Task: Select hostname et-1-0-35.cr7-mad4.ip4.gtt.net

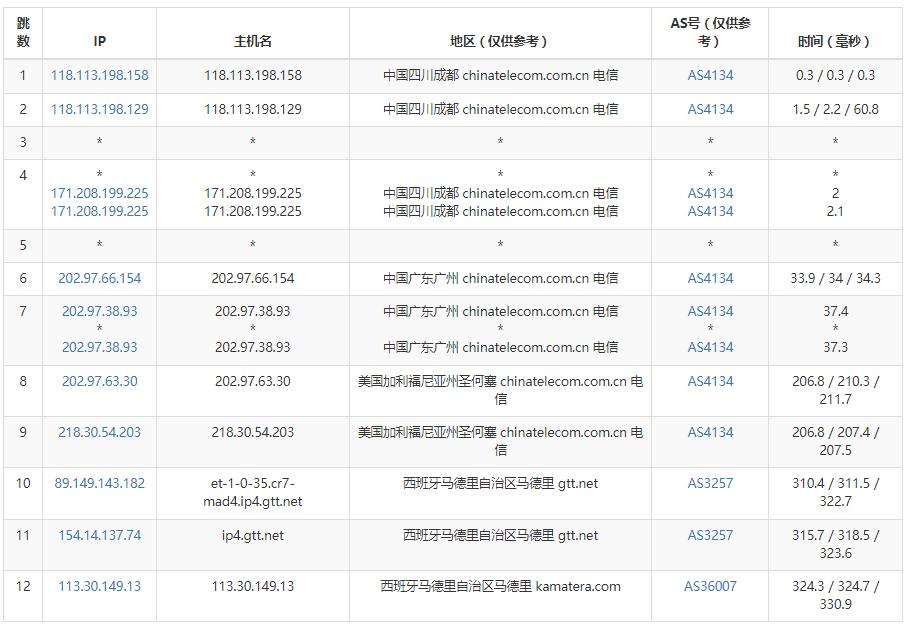Action: [253, 492]
